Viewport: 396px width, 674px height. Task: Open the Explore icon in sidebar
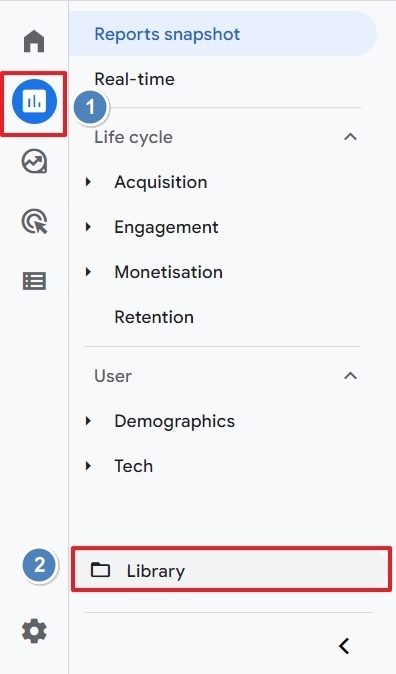[x=34, y=162]
